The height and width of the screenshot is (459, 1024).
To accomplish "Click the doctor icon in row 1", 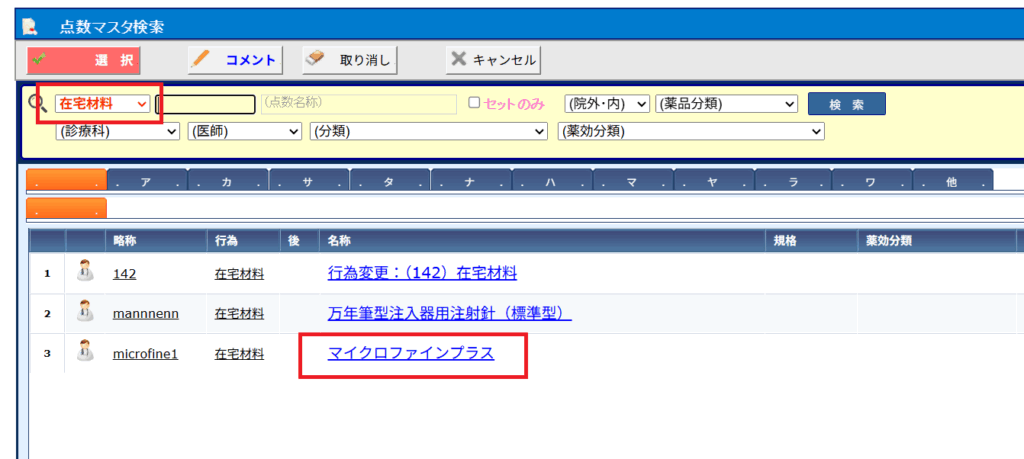I will click(86, 273).
